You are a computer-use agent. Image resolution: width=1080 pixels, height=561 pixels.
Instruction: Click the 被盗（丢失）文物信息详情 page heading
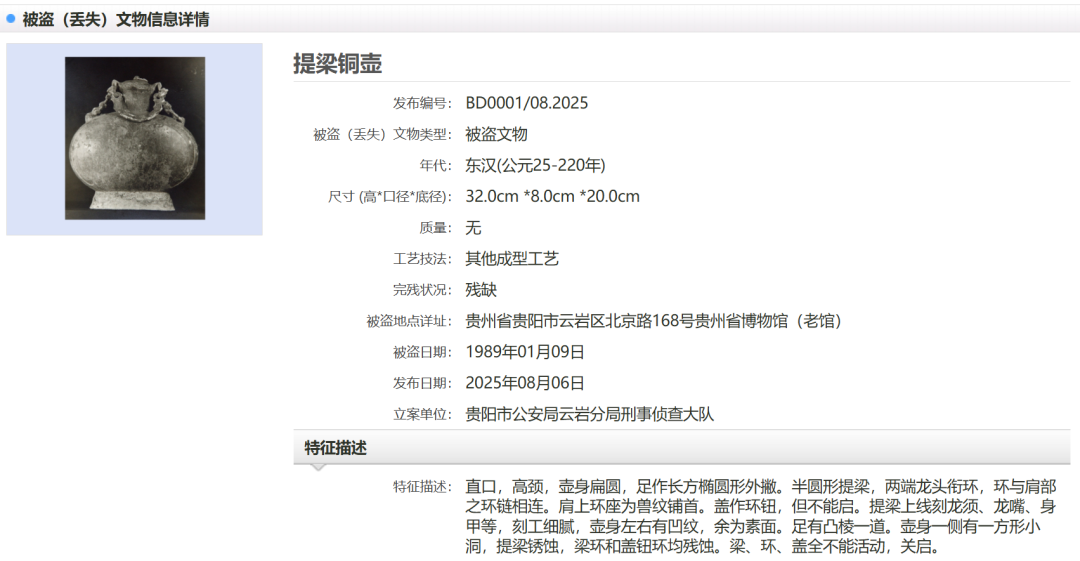tap(116, 19)
